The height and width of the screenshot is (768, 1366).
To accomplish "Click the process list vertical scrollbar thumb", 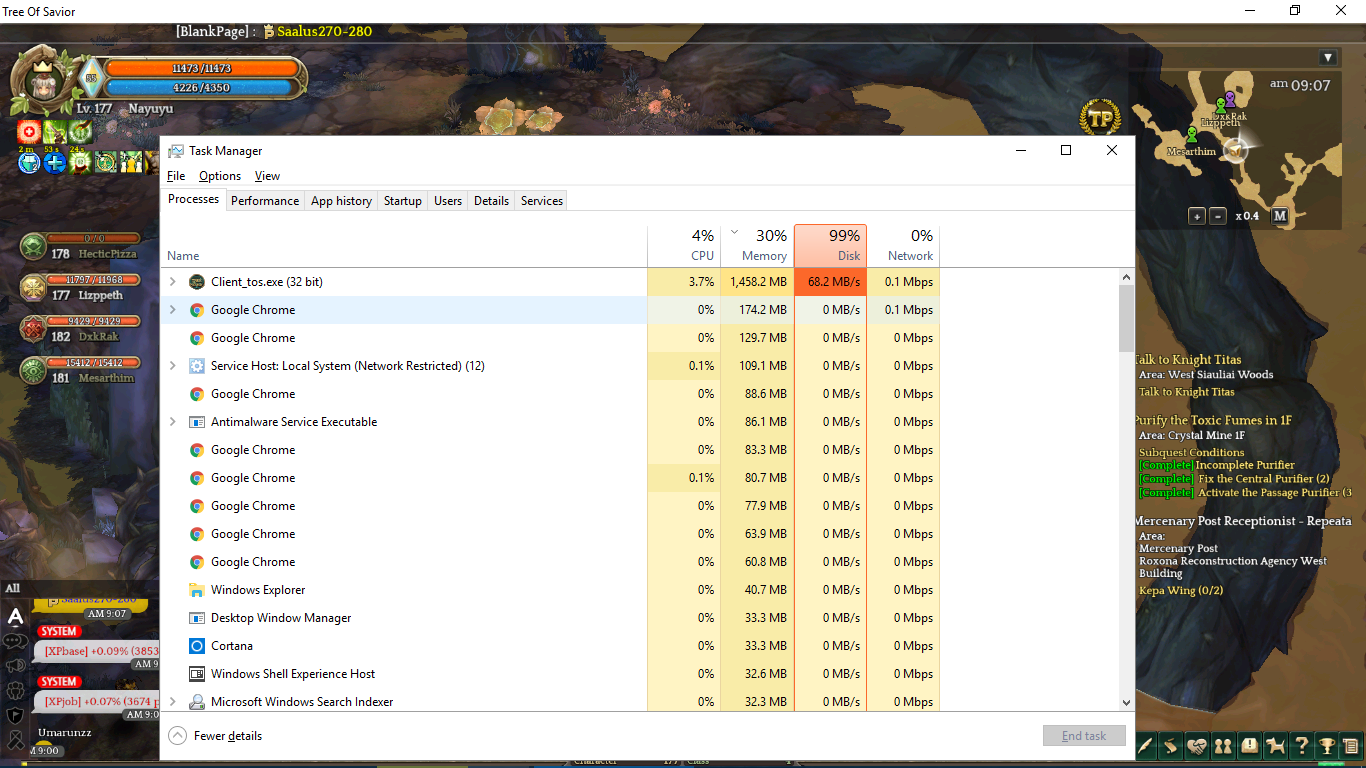I will click(1127, 318).
